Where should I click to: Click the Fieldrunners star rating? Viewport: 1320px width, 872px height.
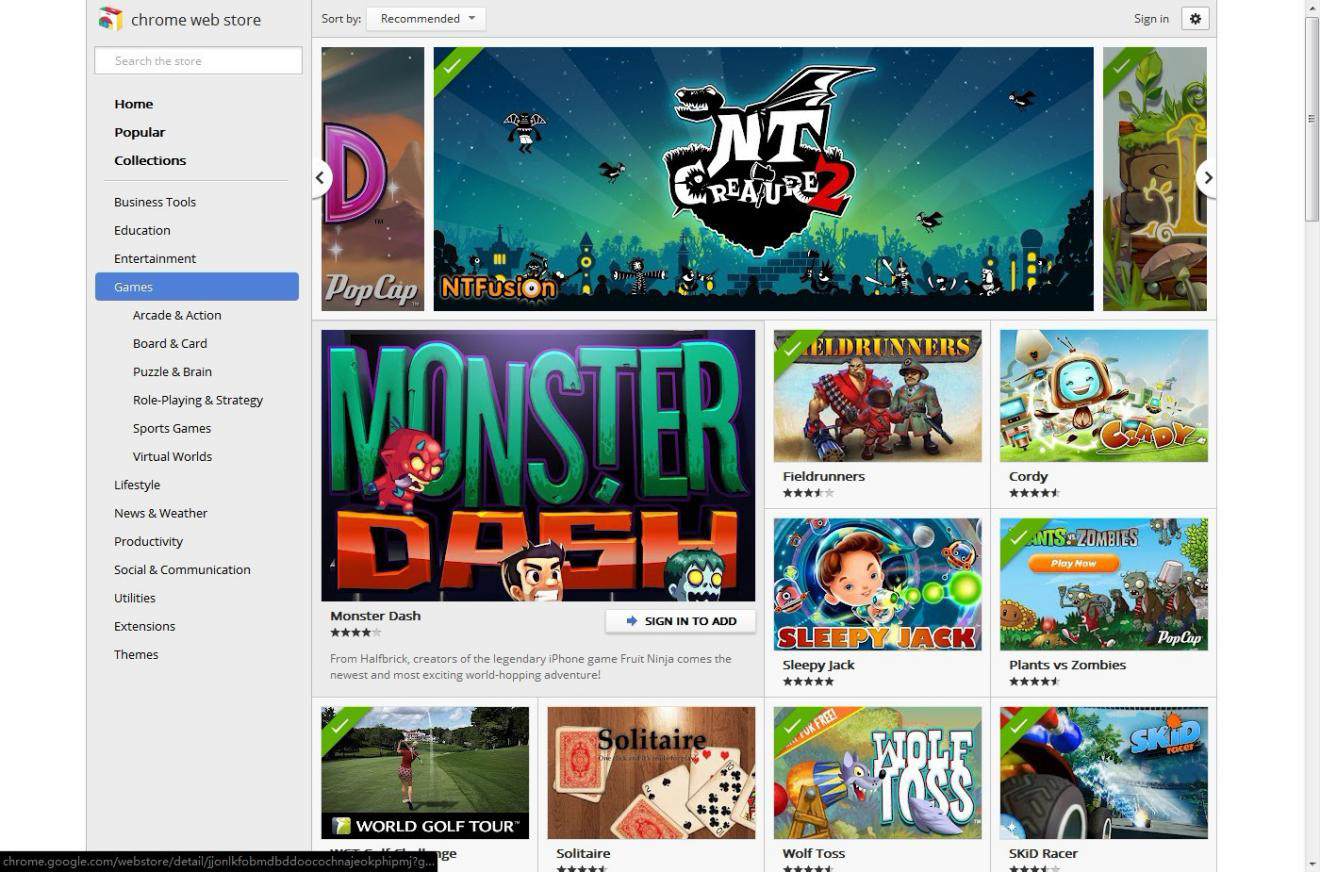pos(808,493)
